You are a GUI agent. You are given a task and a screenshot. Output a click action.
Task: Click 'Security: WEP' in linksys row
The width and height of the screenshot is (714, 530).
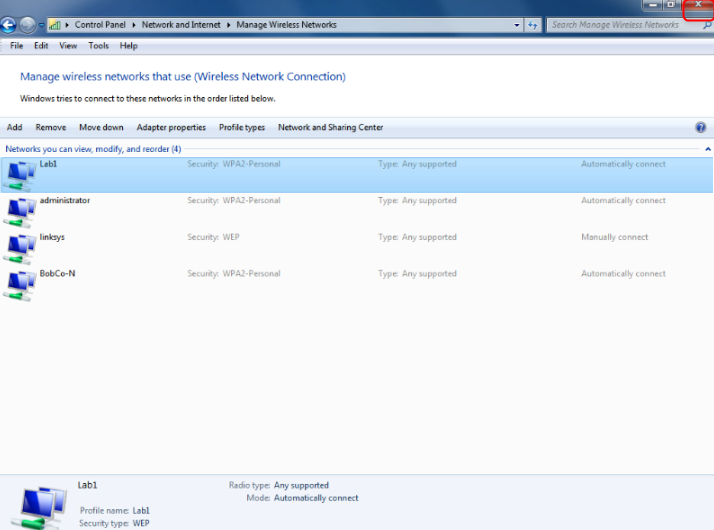(x=213, y=237)
